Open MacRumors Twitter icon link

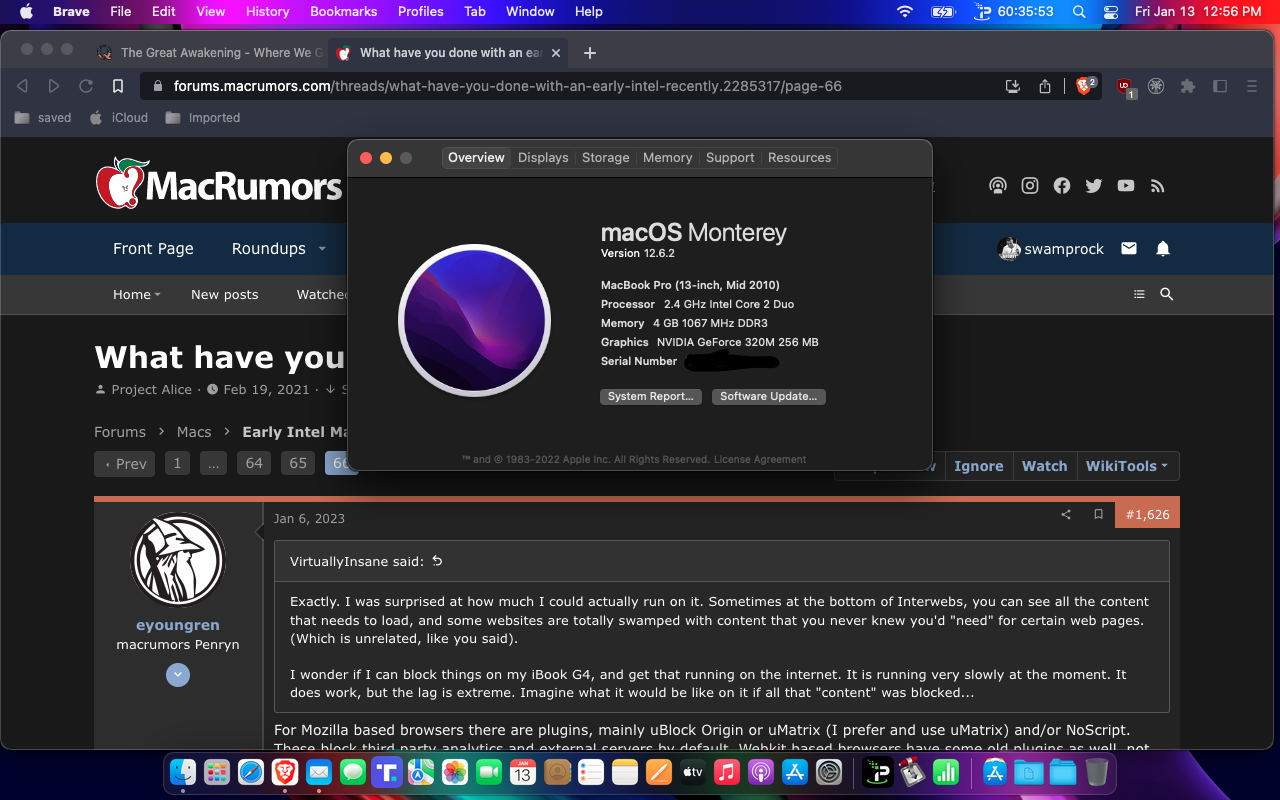[1094, 185]
